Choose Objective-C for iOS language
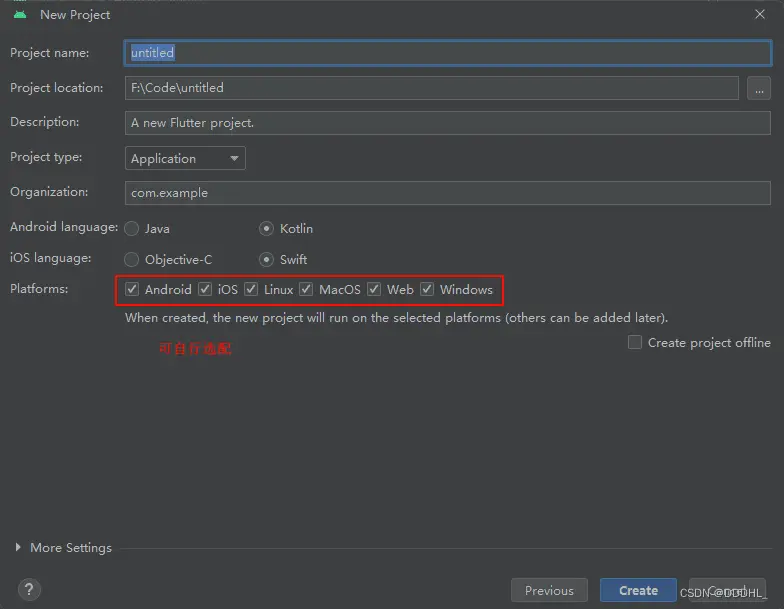Screen dimensions: 784x609 click(132, 260)
